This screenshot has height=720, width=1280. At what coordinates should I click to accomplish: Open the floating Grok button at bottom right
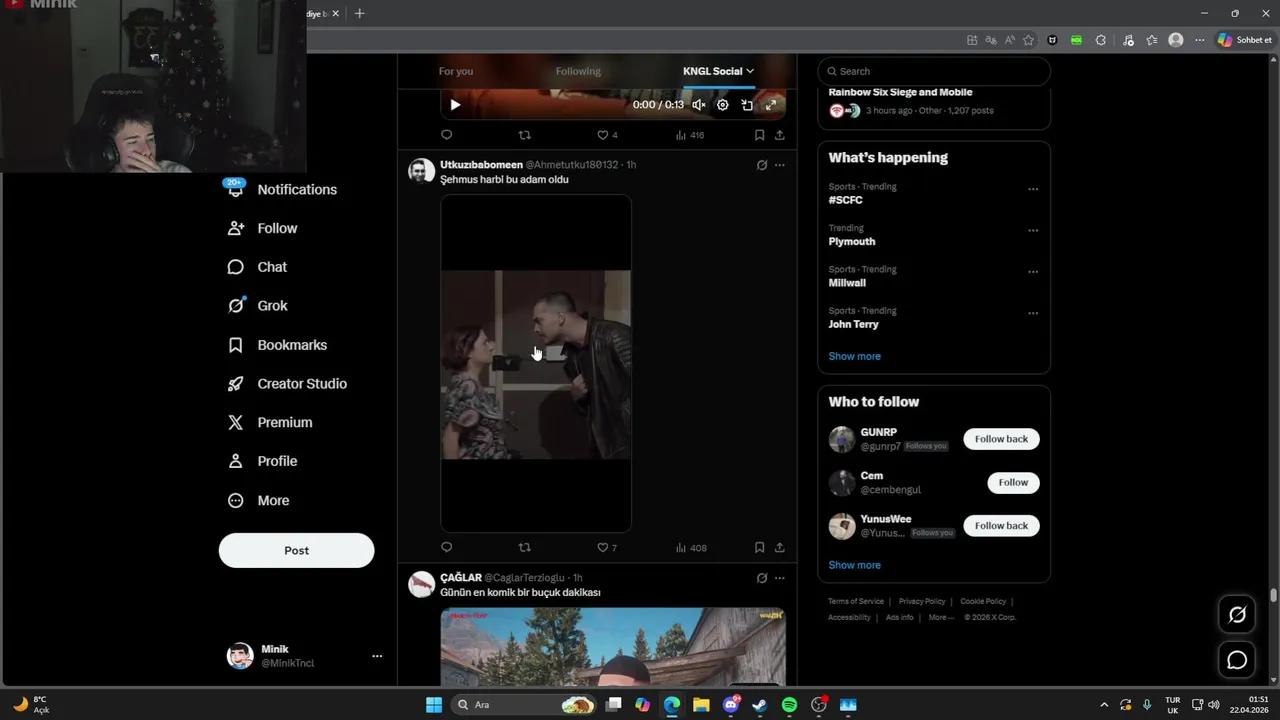click(1236, 614)
